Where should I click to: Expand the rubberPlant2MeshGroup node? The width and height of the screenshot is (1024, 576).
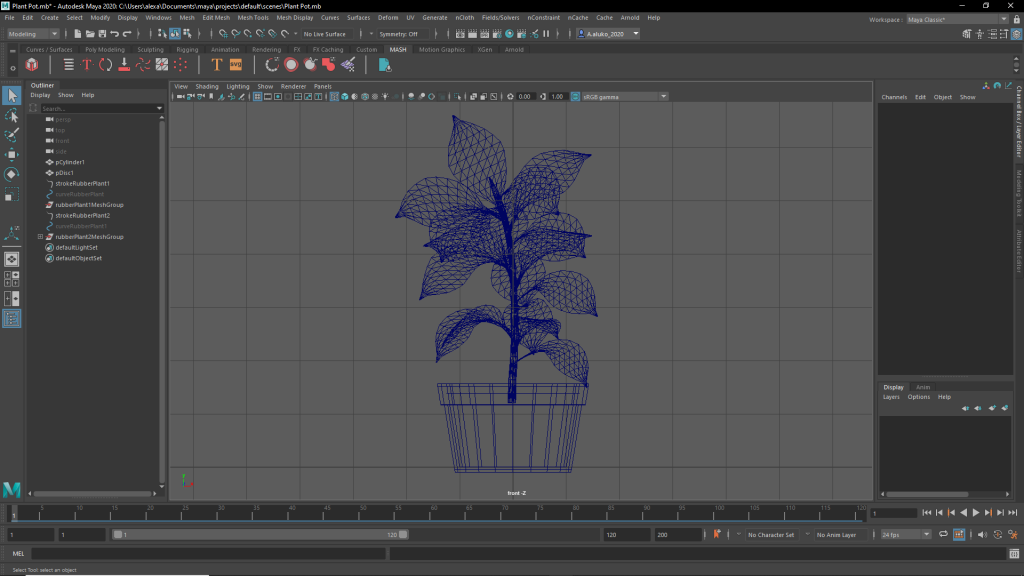[40, 237]
